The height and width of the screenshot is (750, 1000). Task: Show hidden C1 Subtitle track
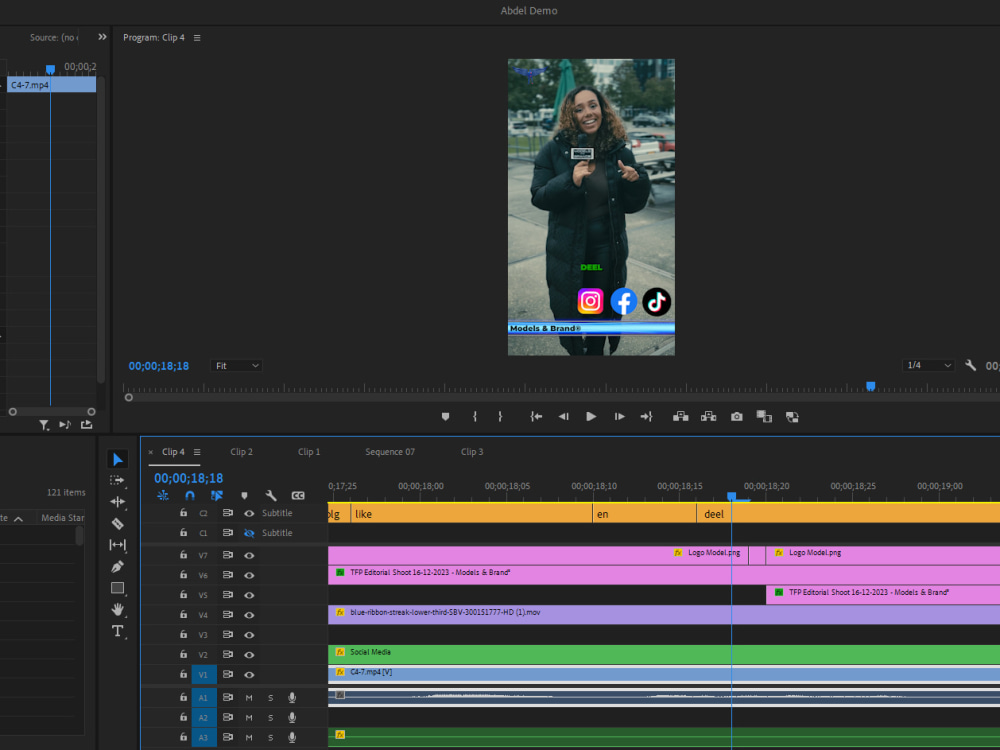click(249, 533)
